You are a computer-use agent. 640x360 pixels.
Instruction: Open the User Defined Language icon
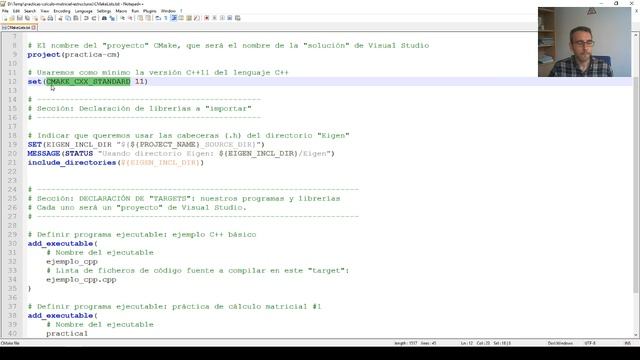coord(181,18)
